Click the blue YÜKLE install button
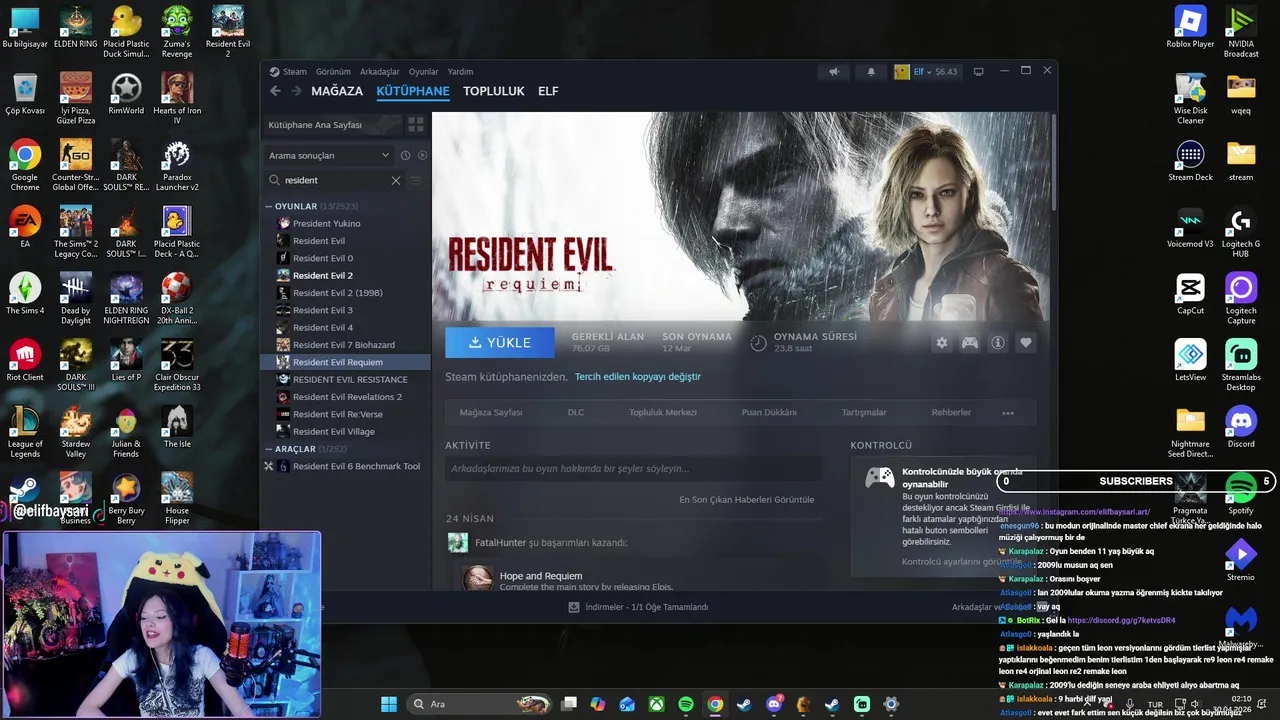This screenshot has height=720, width=1280. tap(500, 342)
